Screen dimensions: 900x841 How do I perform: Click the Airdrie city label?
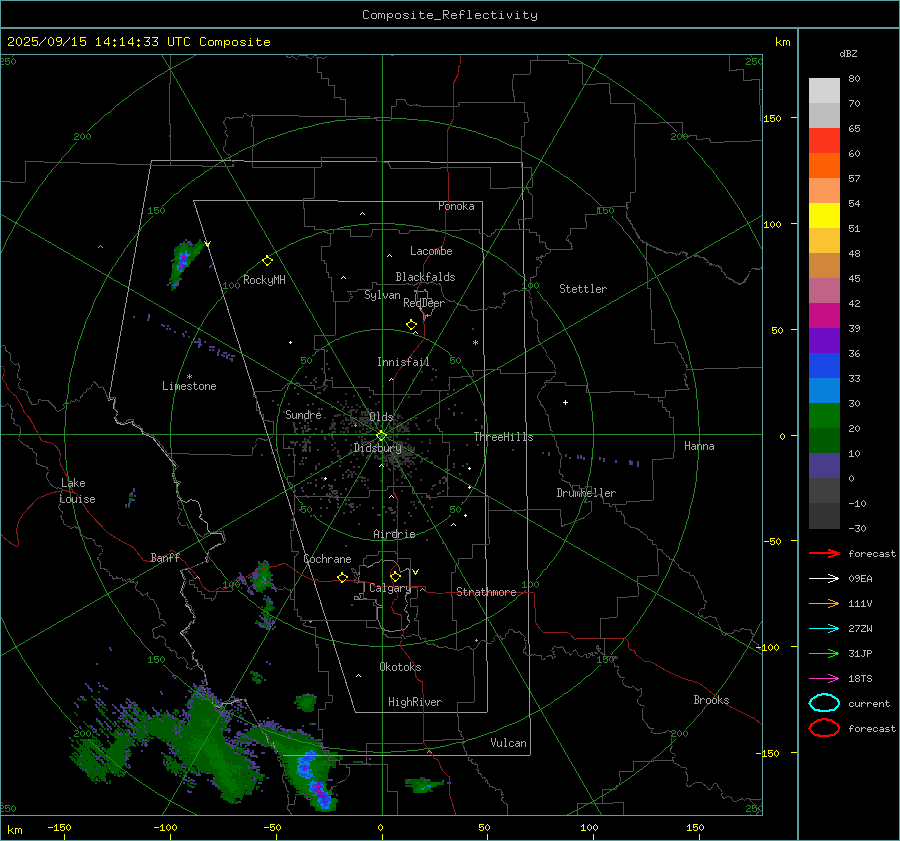[394, 534]
